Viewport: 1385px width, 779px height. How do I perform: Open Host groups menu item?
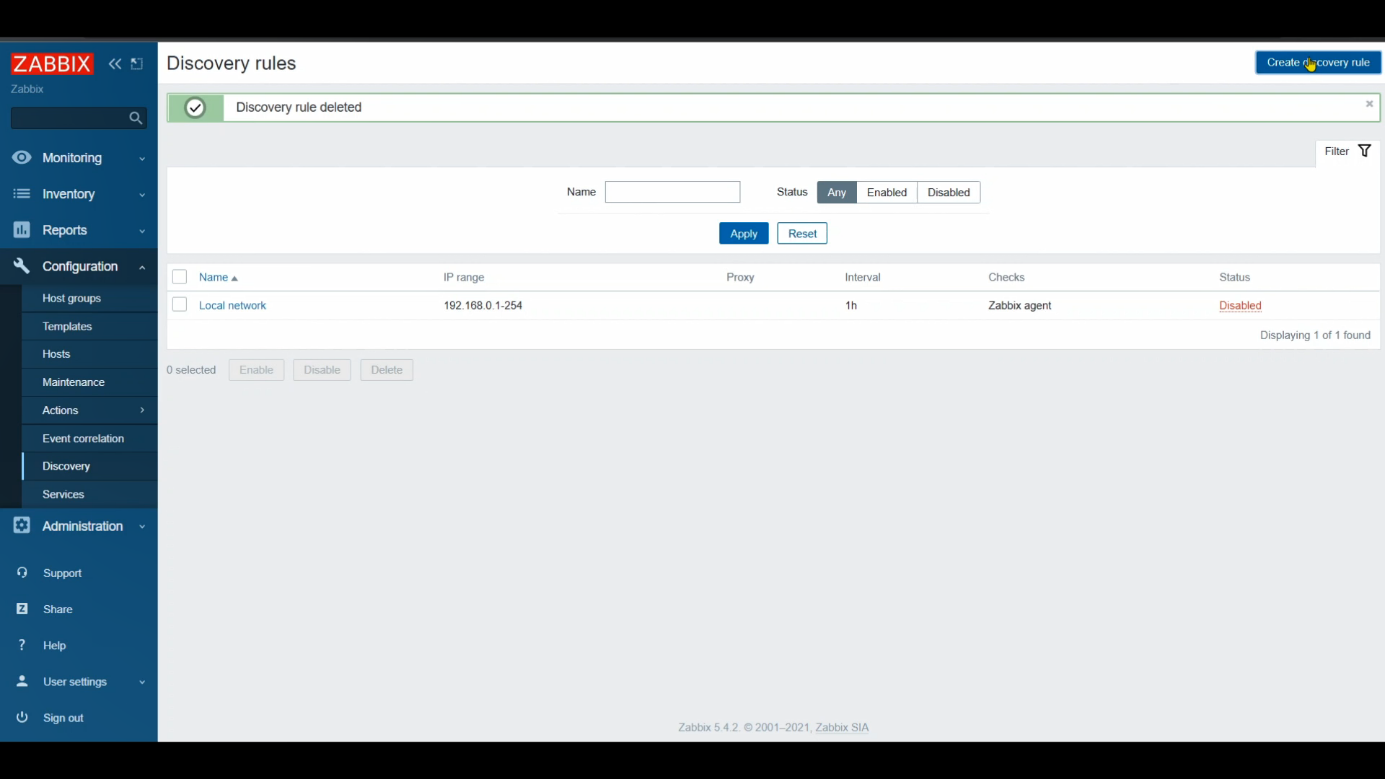[90, 298]
